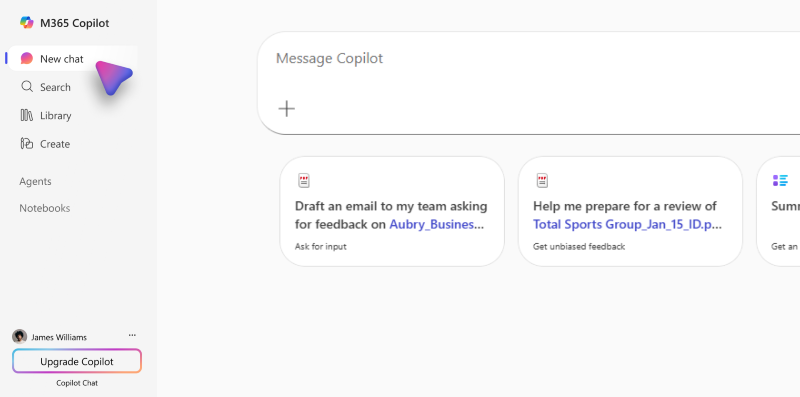Screen dimensions: 800x397
Task: Click the plus attach icon in message box
Action: [x=286, y=109]
